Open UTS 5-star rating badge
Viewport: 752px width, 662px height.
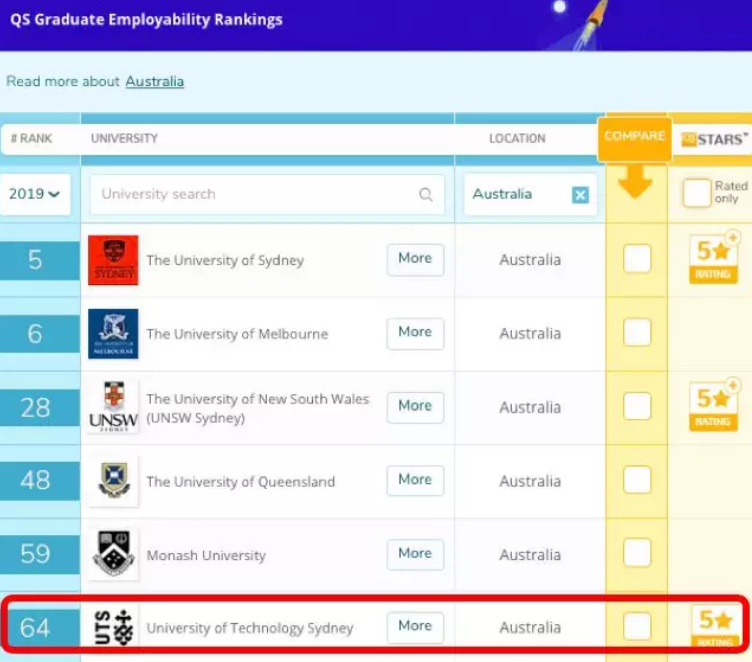[x=715, y=627]
